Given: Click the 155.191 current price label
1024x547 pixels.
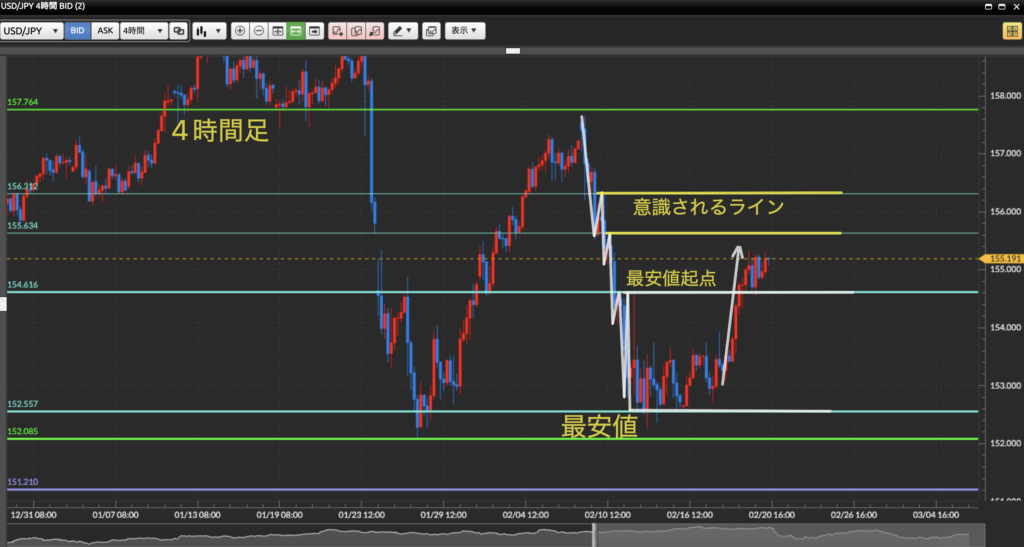Looking at the screenshot, I should point(1003,258).
